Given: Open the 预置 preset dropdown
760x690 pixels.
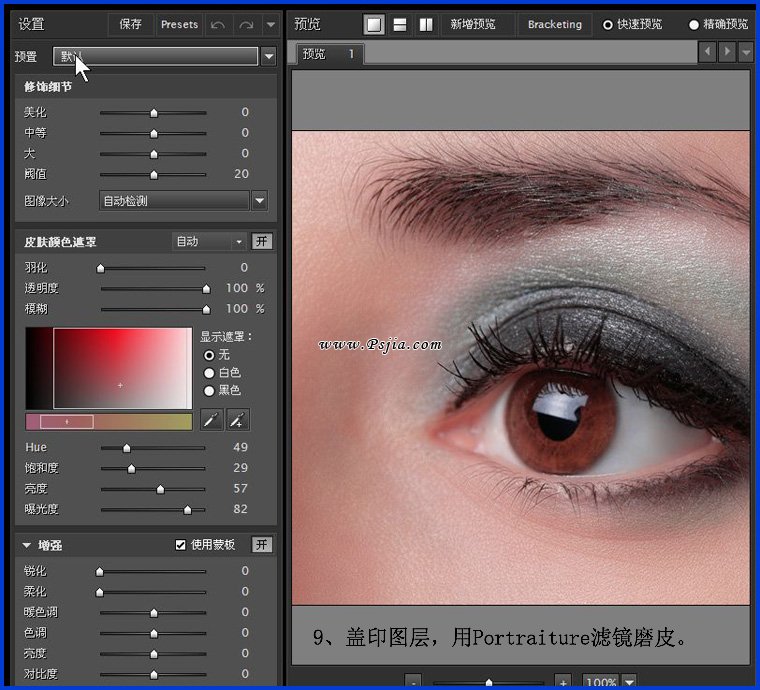Looking at the screenshot, I should (x=268, y=57).
